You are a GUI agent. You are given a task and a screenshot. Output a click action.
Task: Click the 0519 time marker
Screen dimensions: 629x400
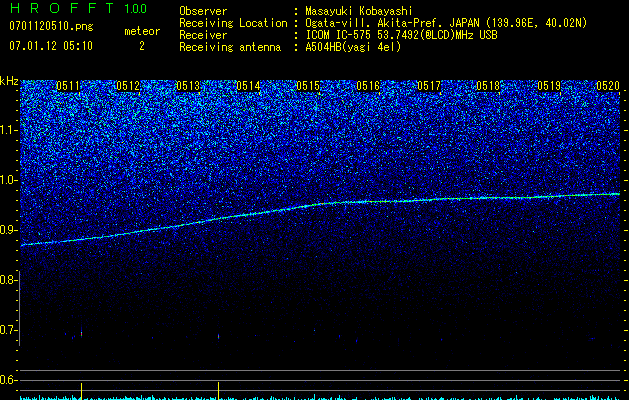click(549, 86)
